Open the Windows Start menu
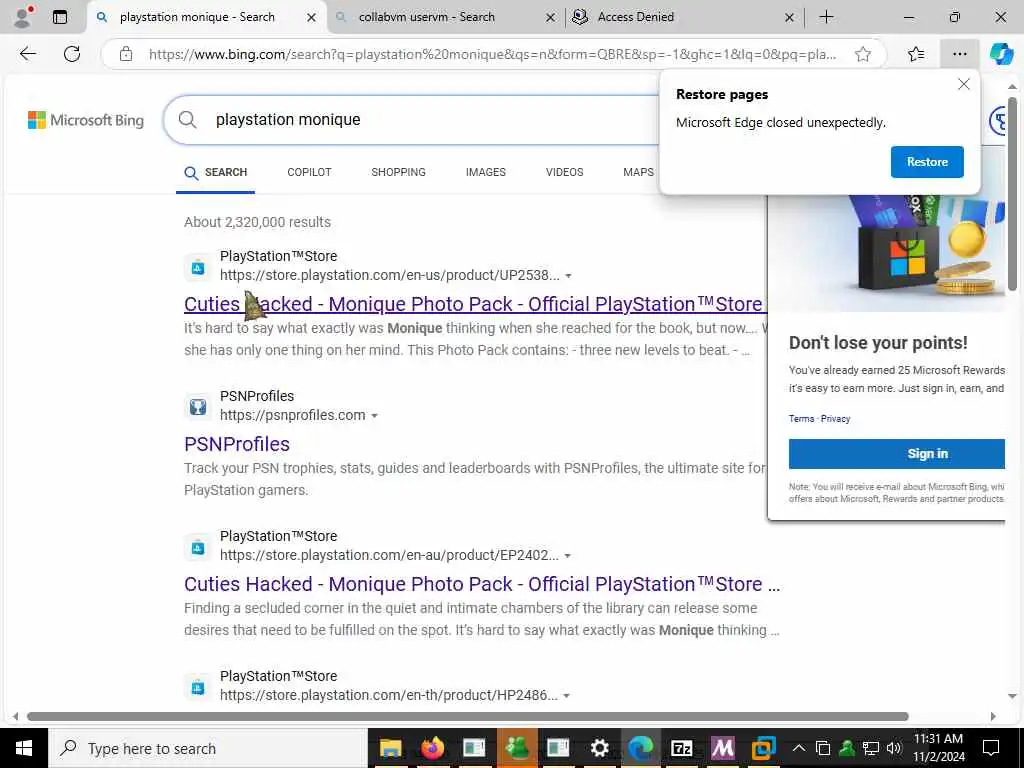 24,748
